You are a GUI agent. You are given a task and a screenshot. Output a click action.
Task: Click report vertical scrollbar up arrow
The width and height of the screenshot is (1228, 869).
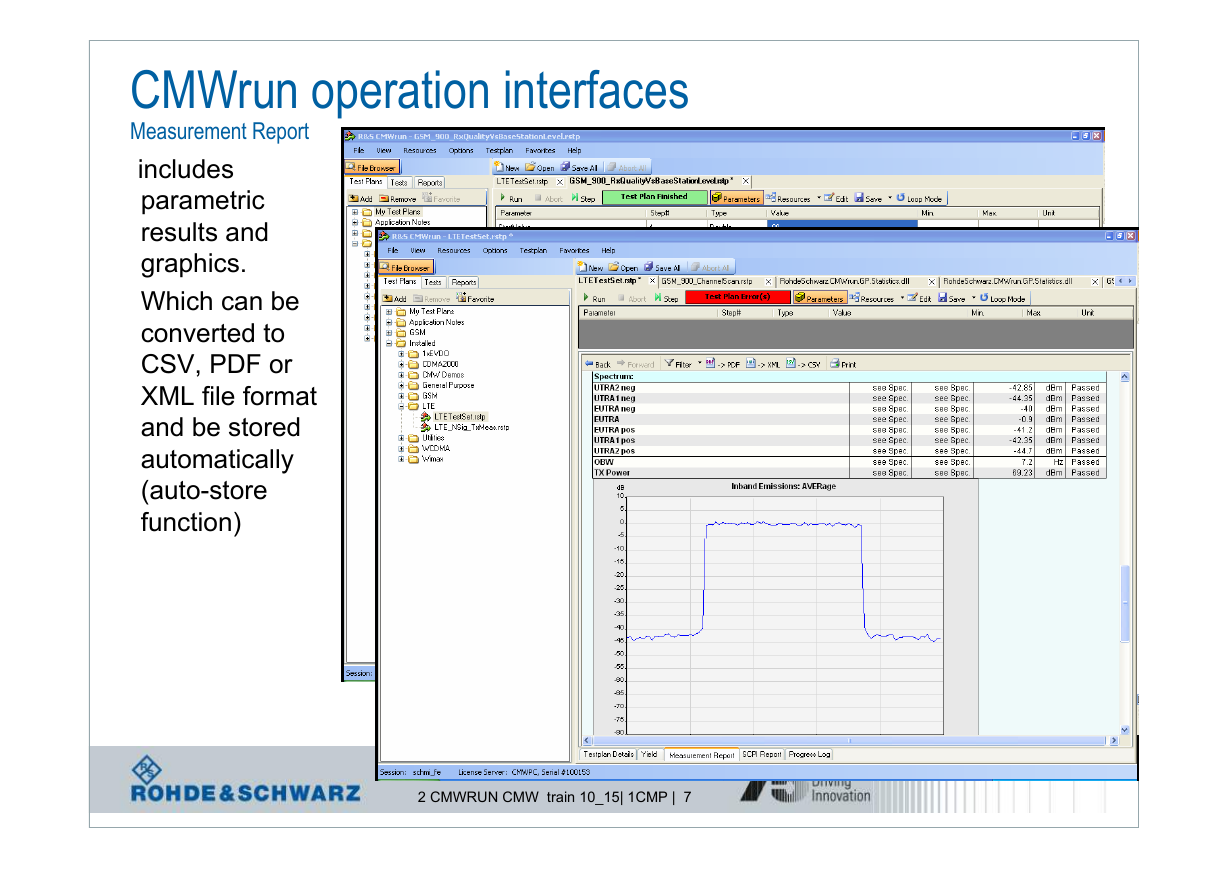point(1125,376)
